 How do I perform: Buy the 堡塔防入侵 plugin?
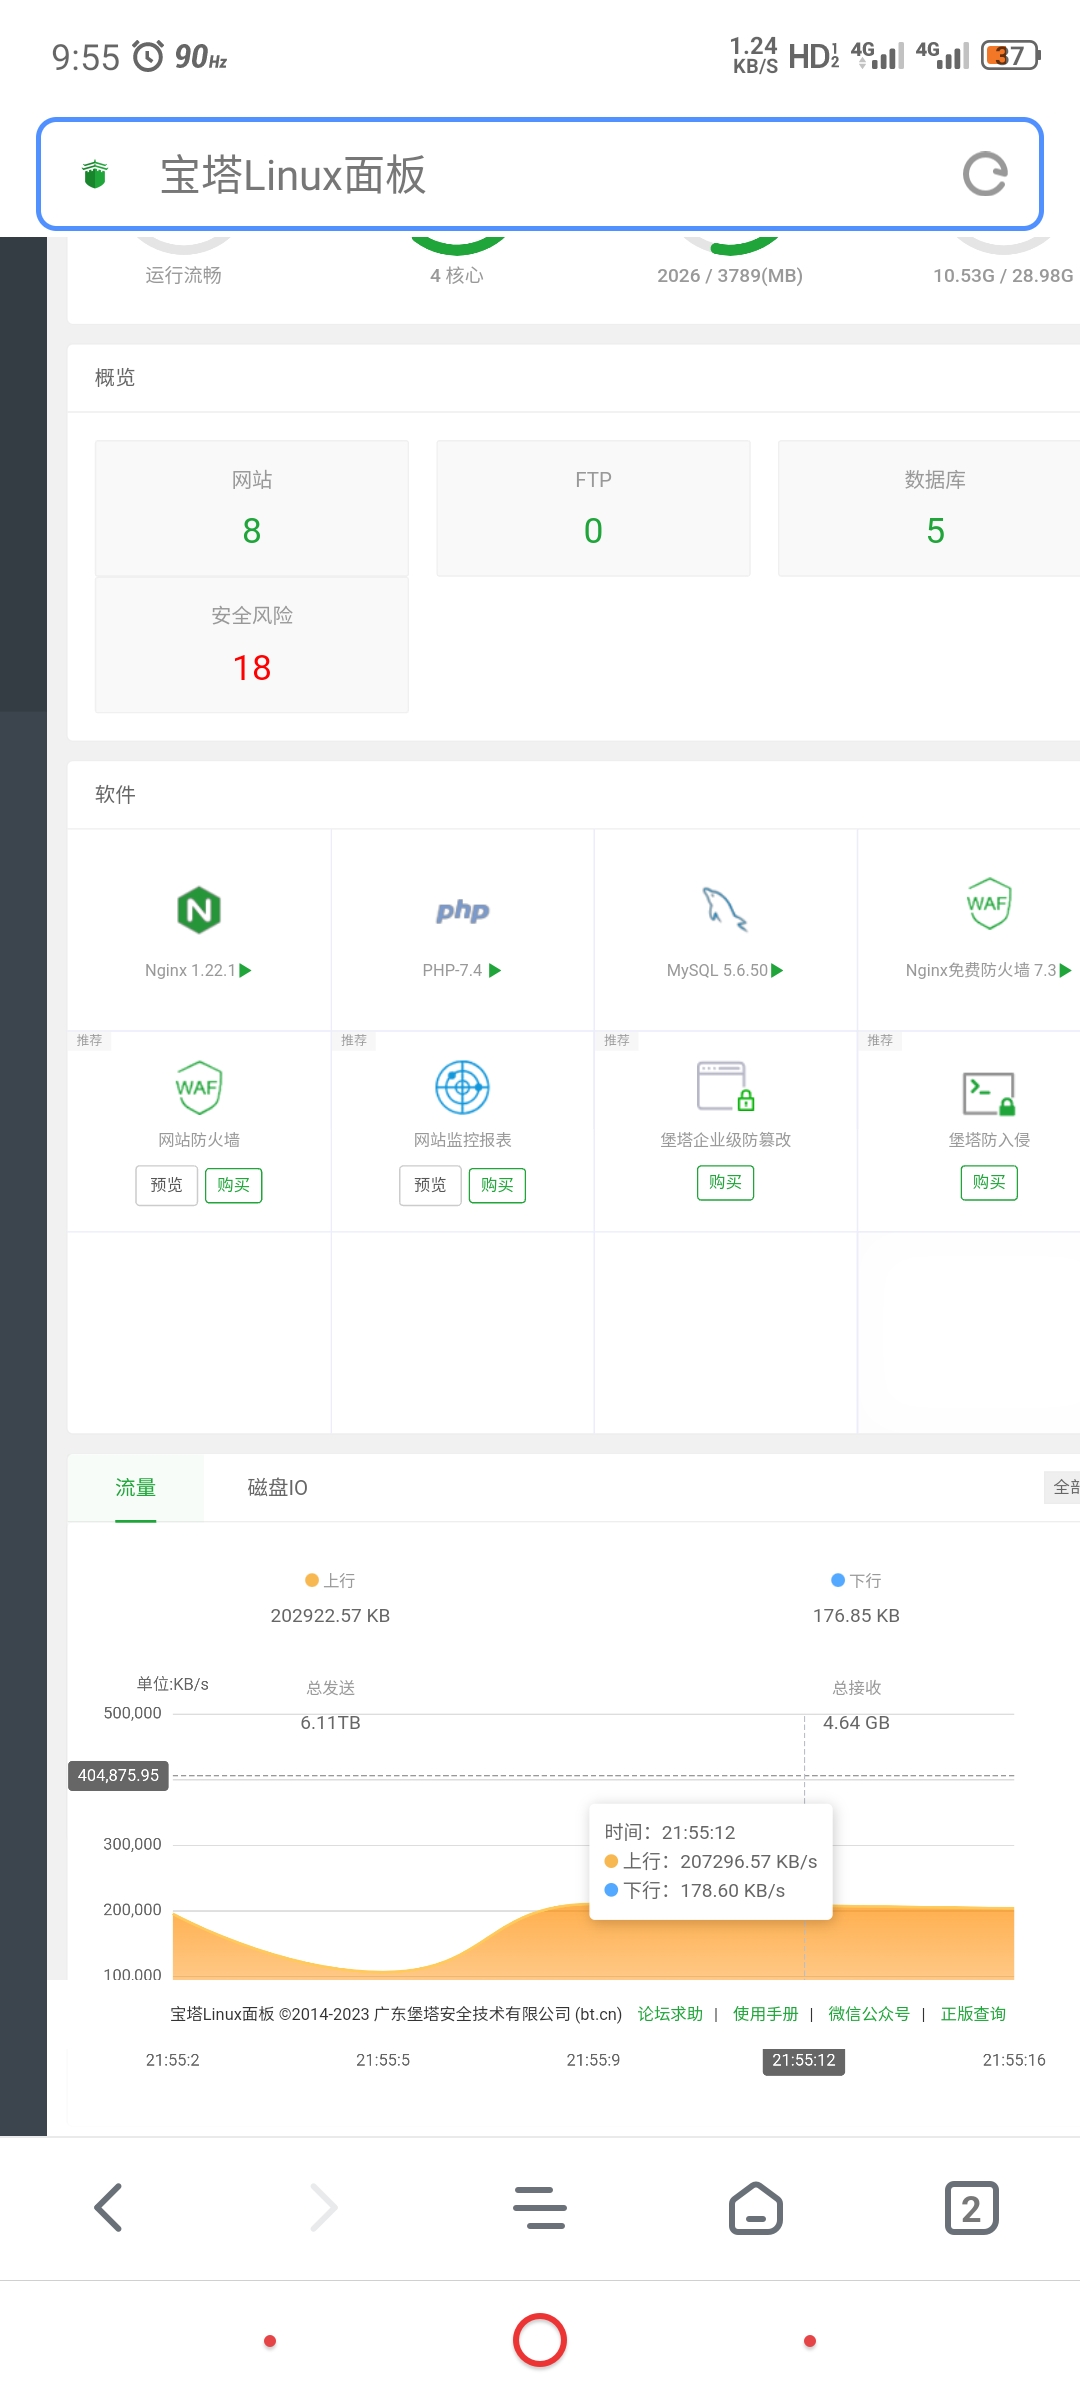tap(989, 1183)
